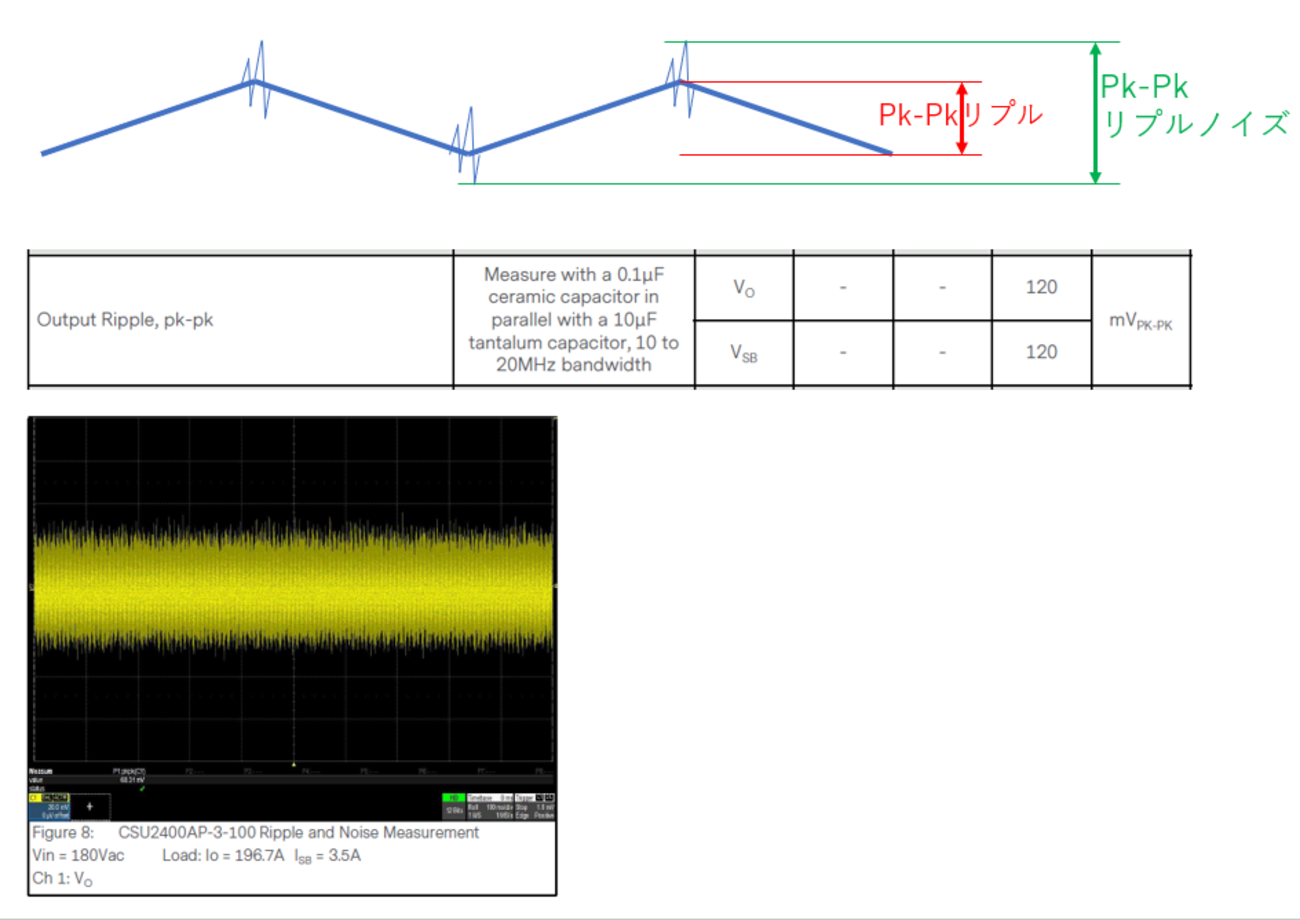Select the empty P8 measurement slot
1300x920 pixels.
coord(545,771)
